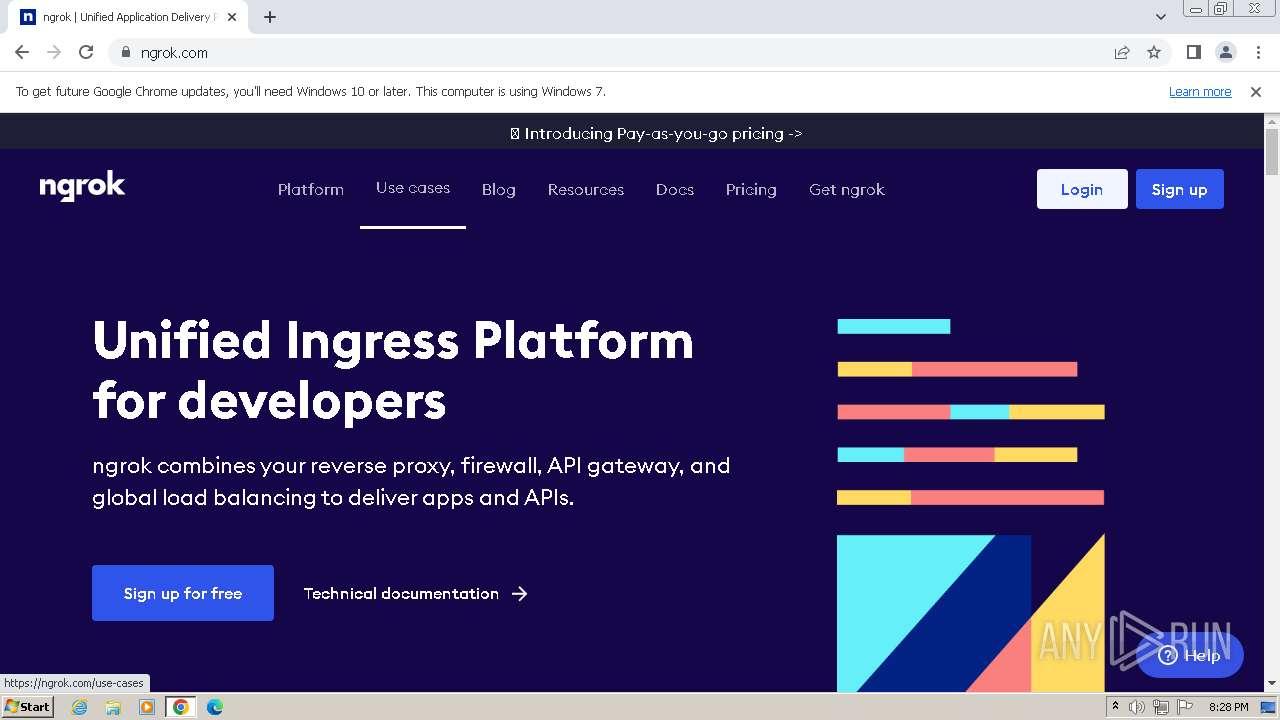Image resolution: width=1280 pixels, height=720 pixels.
Task: Click Sign up for free button
Action: click(x=183, y=593)
